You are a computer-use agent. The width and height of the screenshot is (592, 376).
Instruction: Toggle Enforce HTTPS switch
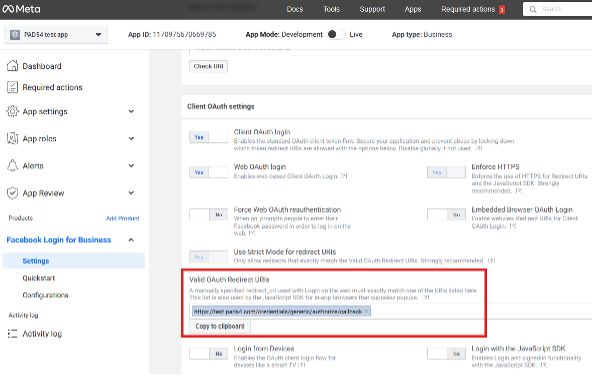point(446,172)
